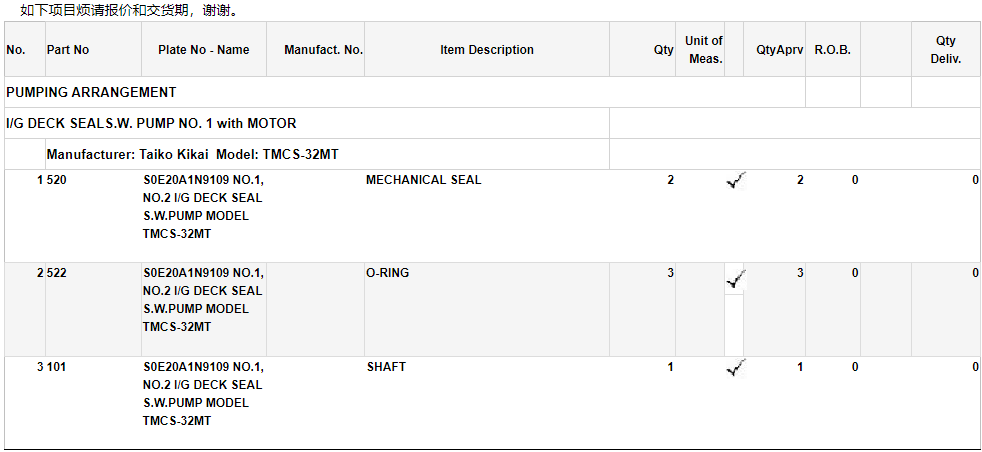Click the QtyAprv column header
Viewport: 982px width, 452px height.
point(781,50)
